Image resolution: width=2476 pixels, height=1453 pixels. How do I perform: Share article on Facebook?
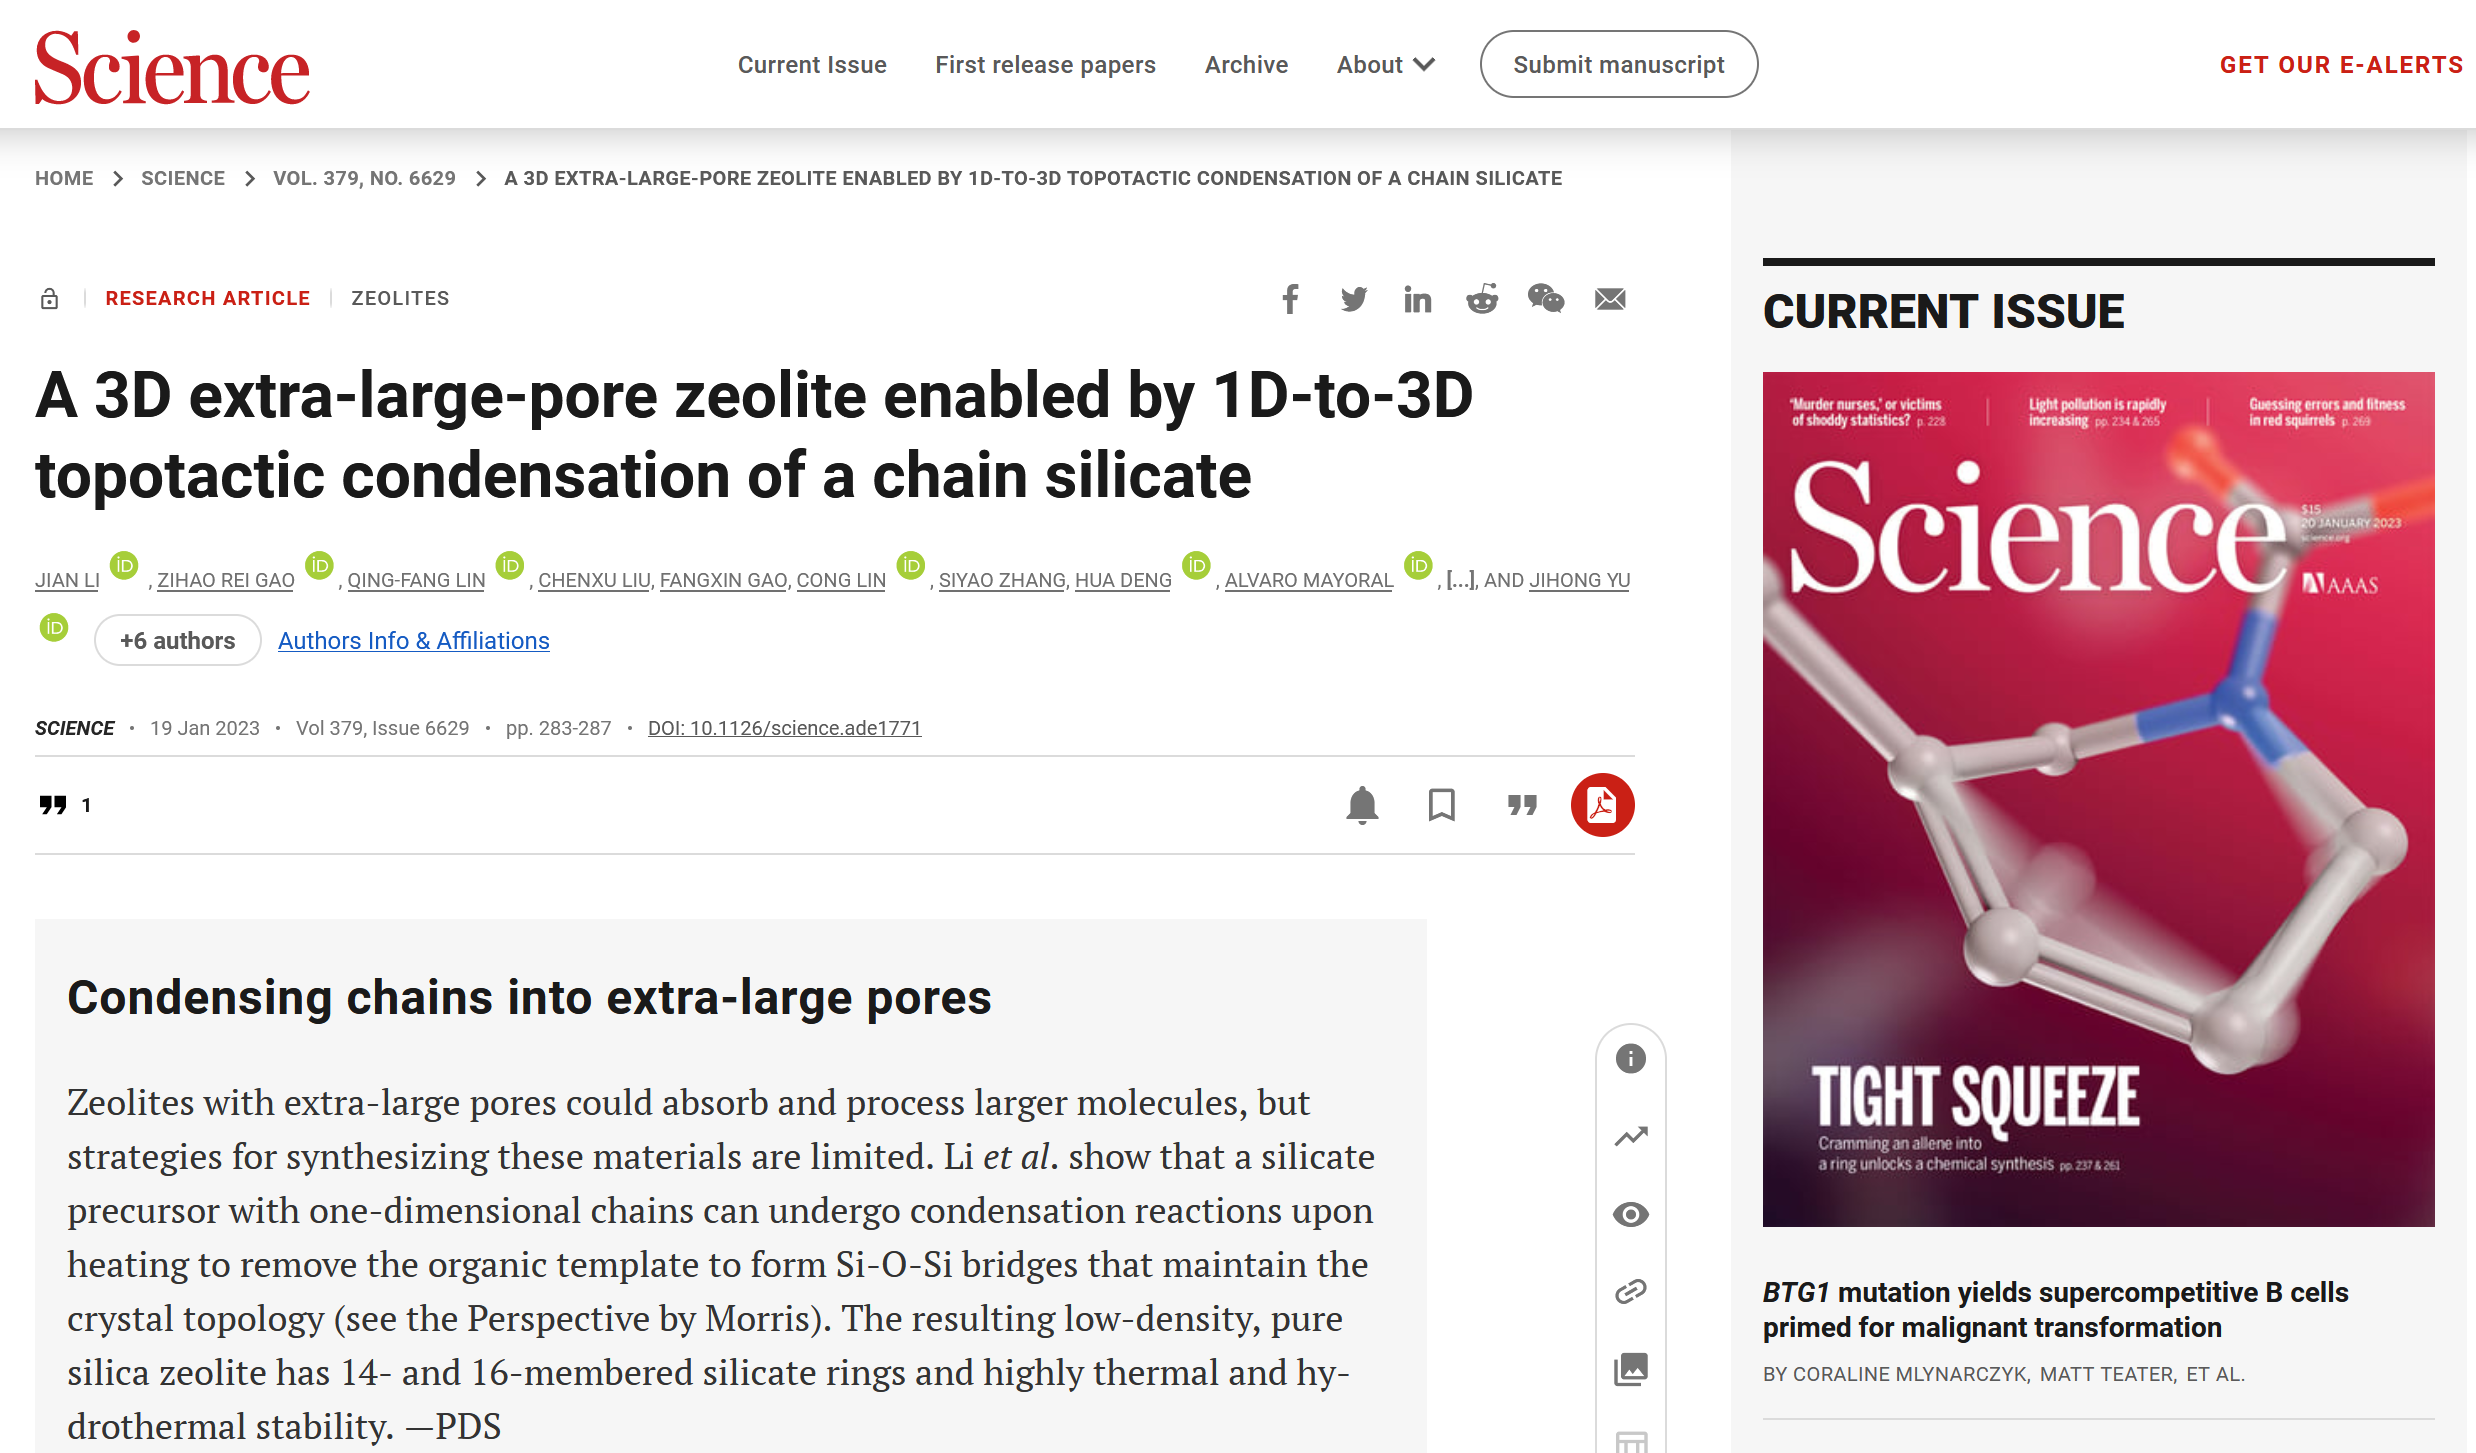coord(1290,299)
